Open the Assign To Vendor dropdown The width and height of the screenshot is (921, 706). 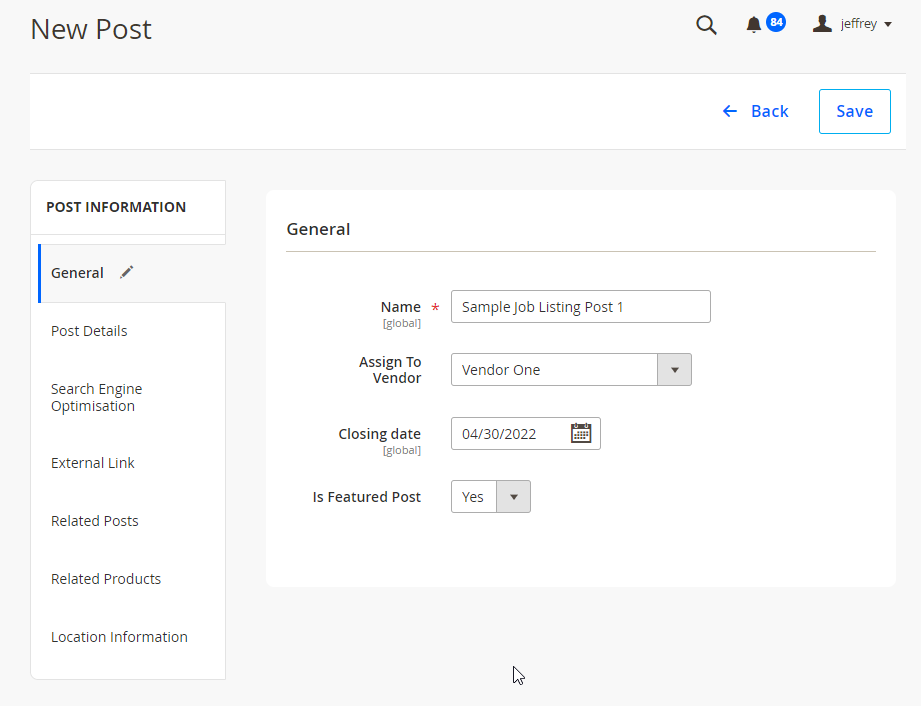coord(571,369)
